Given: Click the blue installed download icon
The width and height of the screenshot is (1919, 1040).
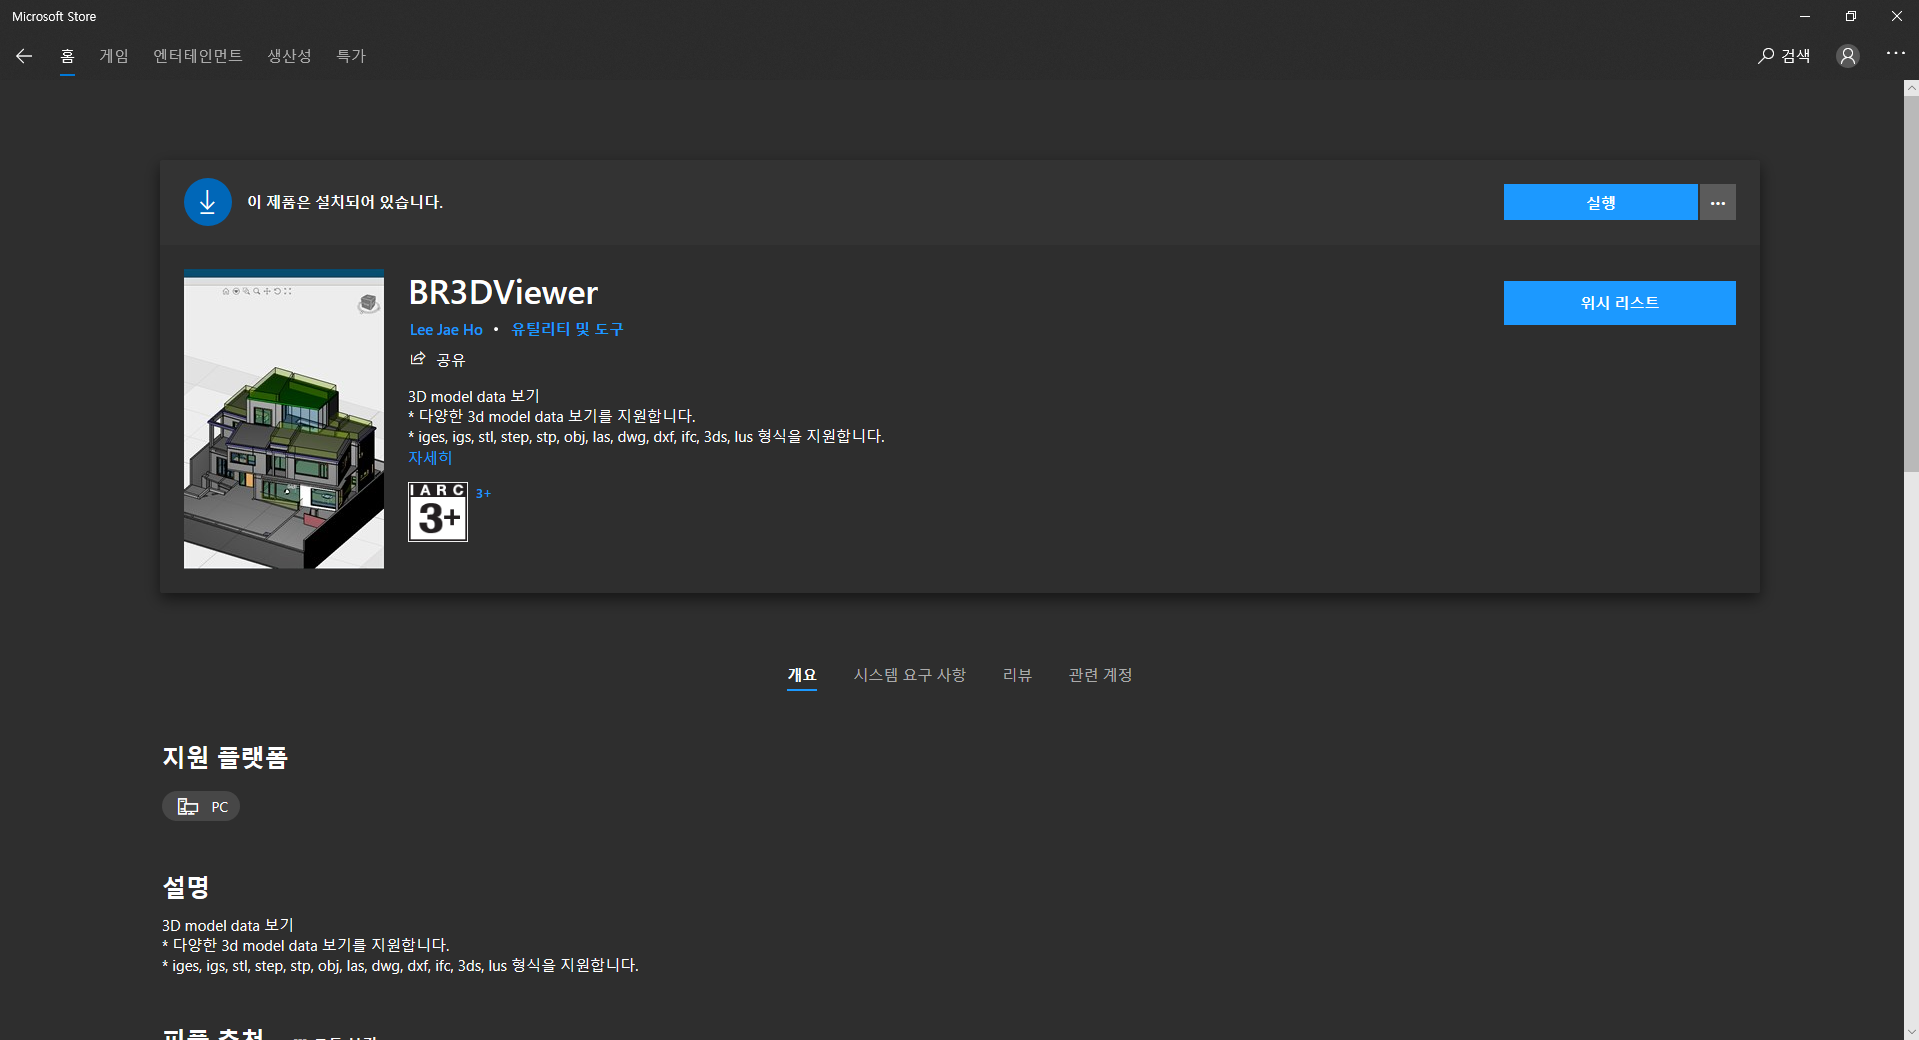Looking at the screenshot, I should [x=208, y=202].
